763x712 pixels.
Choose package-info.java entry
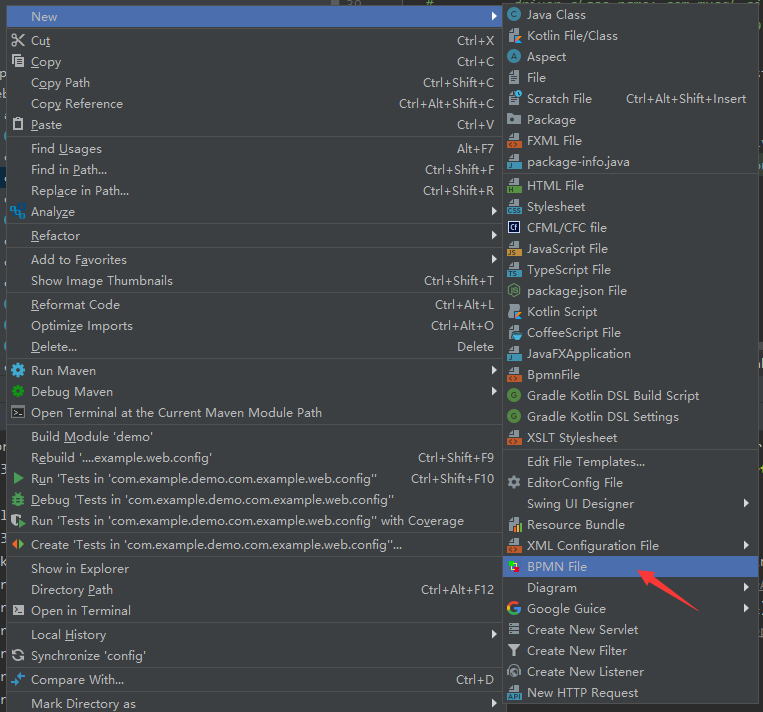pos(631,162)
